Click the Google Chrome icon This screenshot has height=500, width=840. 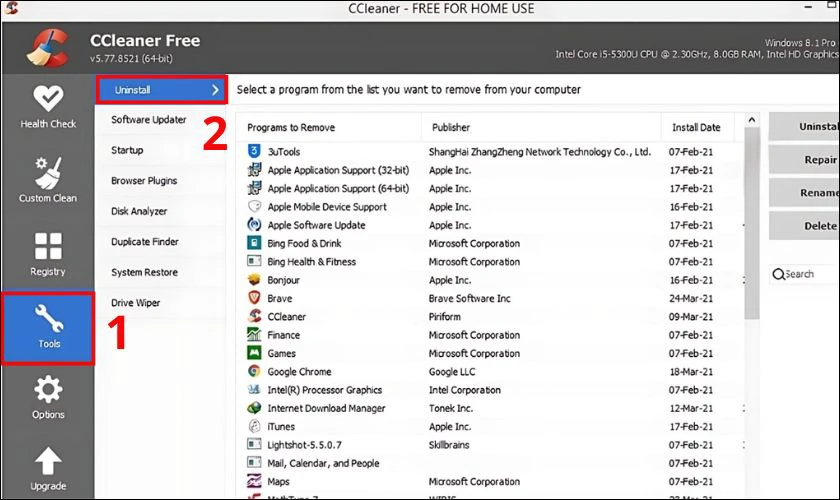click(x=254, y=371)
